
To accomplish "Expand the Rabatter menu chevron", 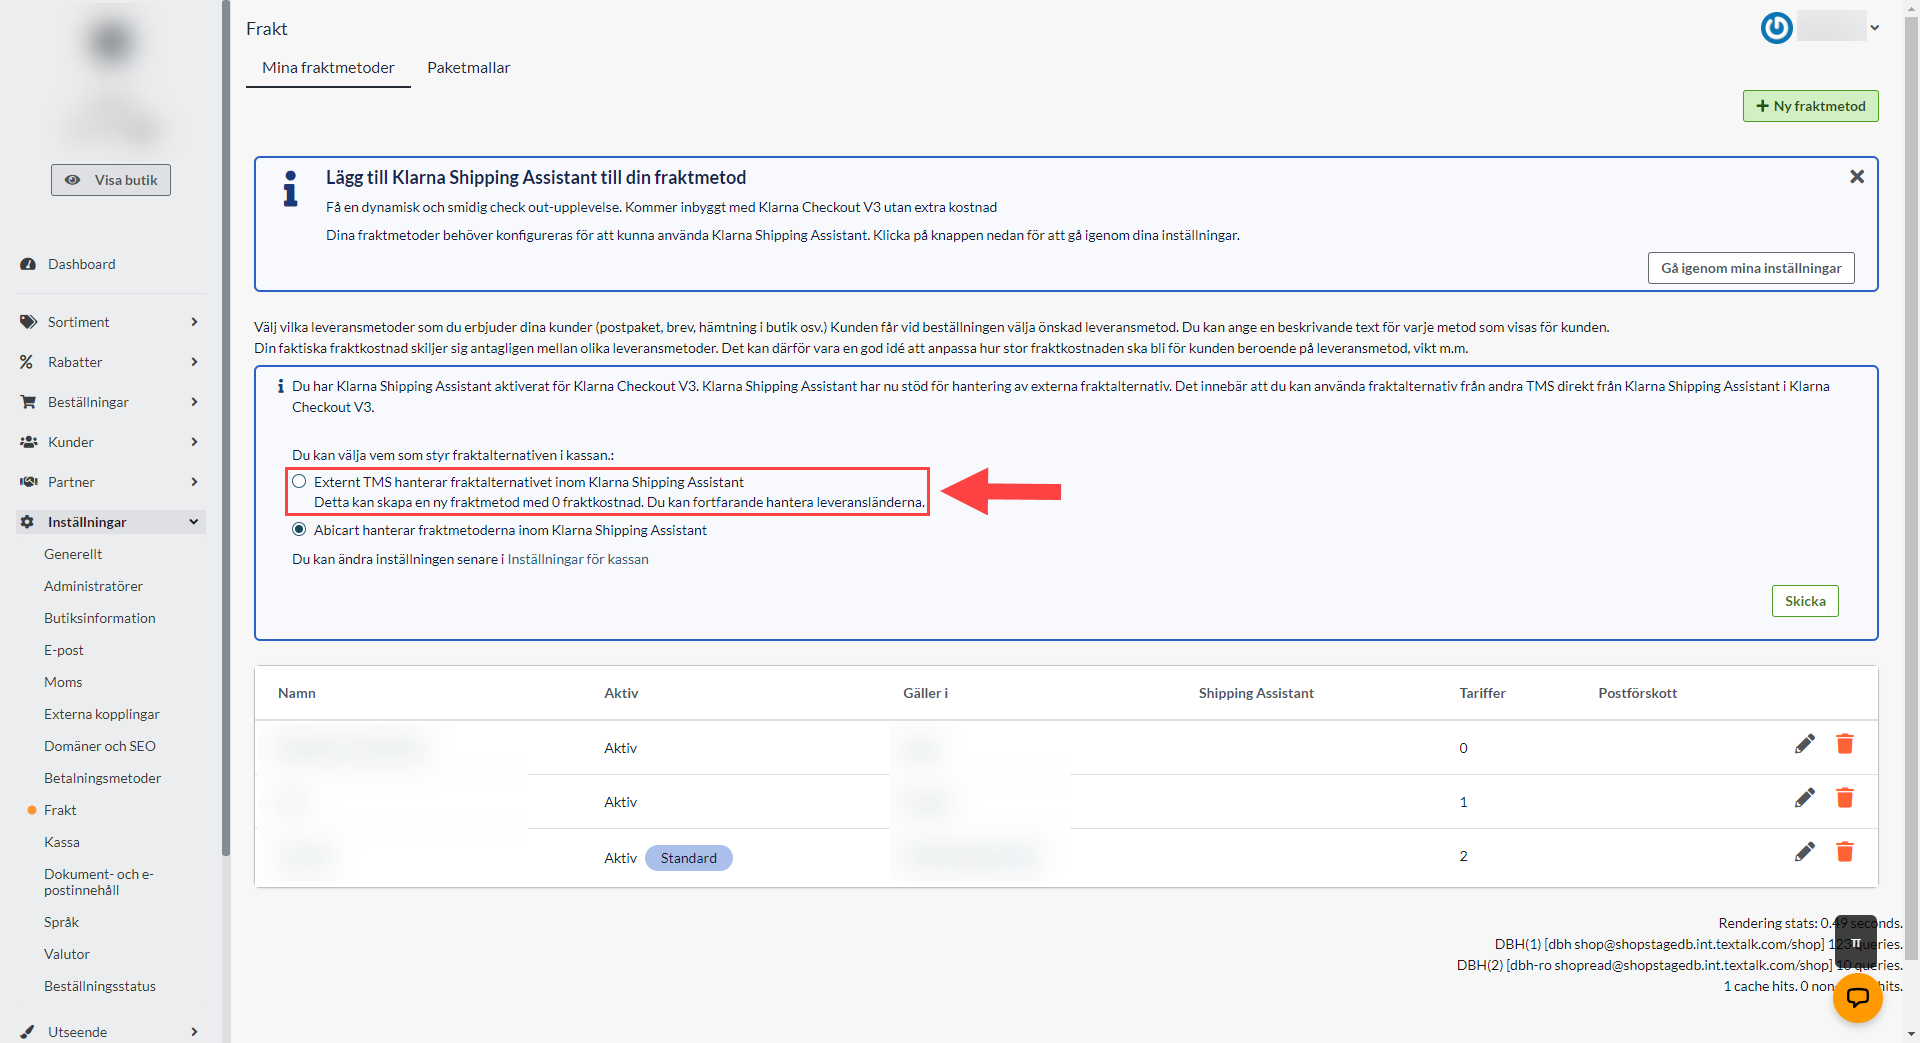I will point(194,362).
